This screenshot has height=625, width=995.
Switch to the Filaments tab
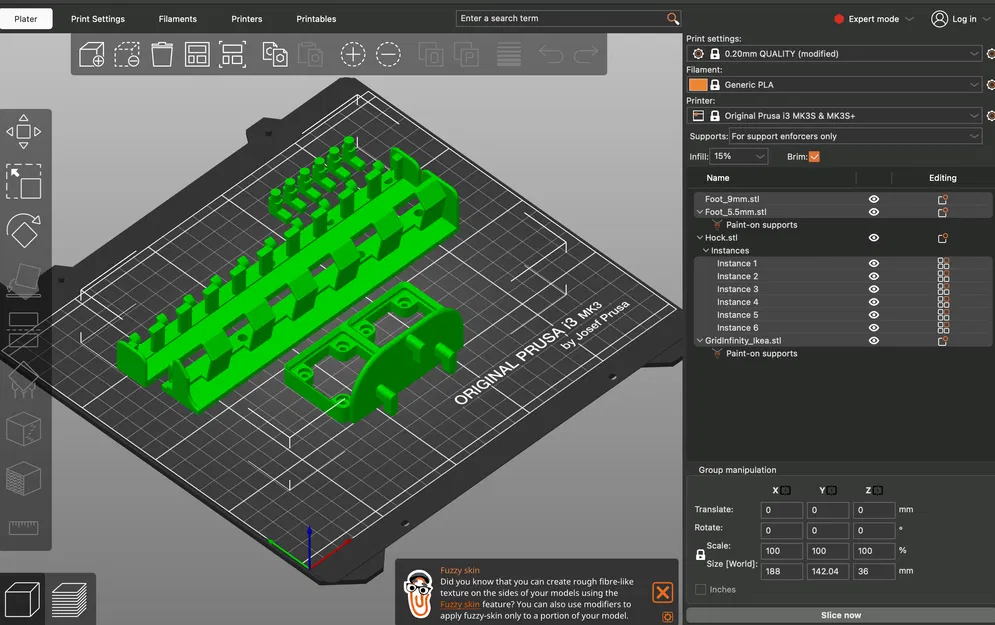tap(178, 19)
